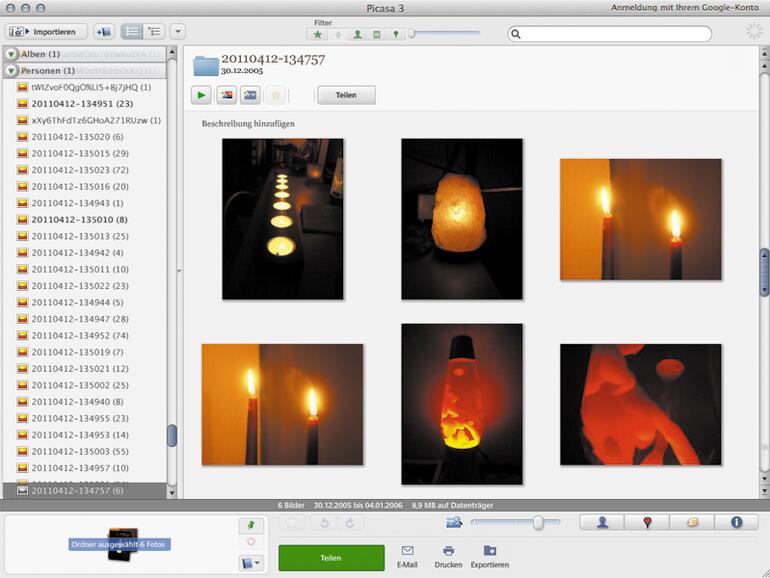Switch to flat folder list view
The height and width of the screenshot is (578, 770).
(x=132, y=32)
